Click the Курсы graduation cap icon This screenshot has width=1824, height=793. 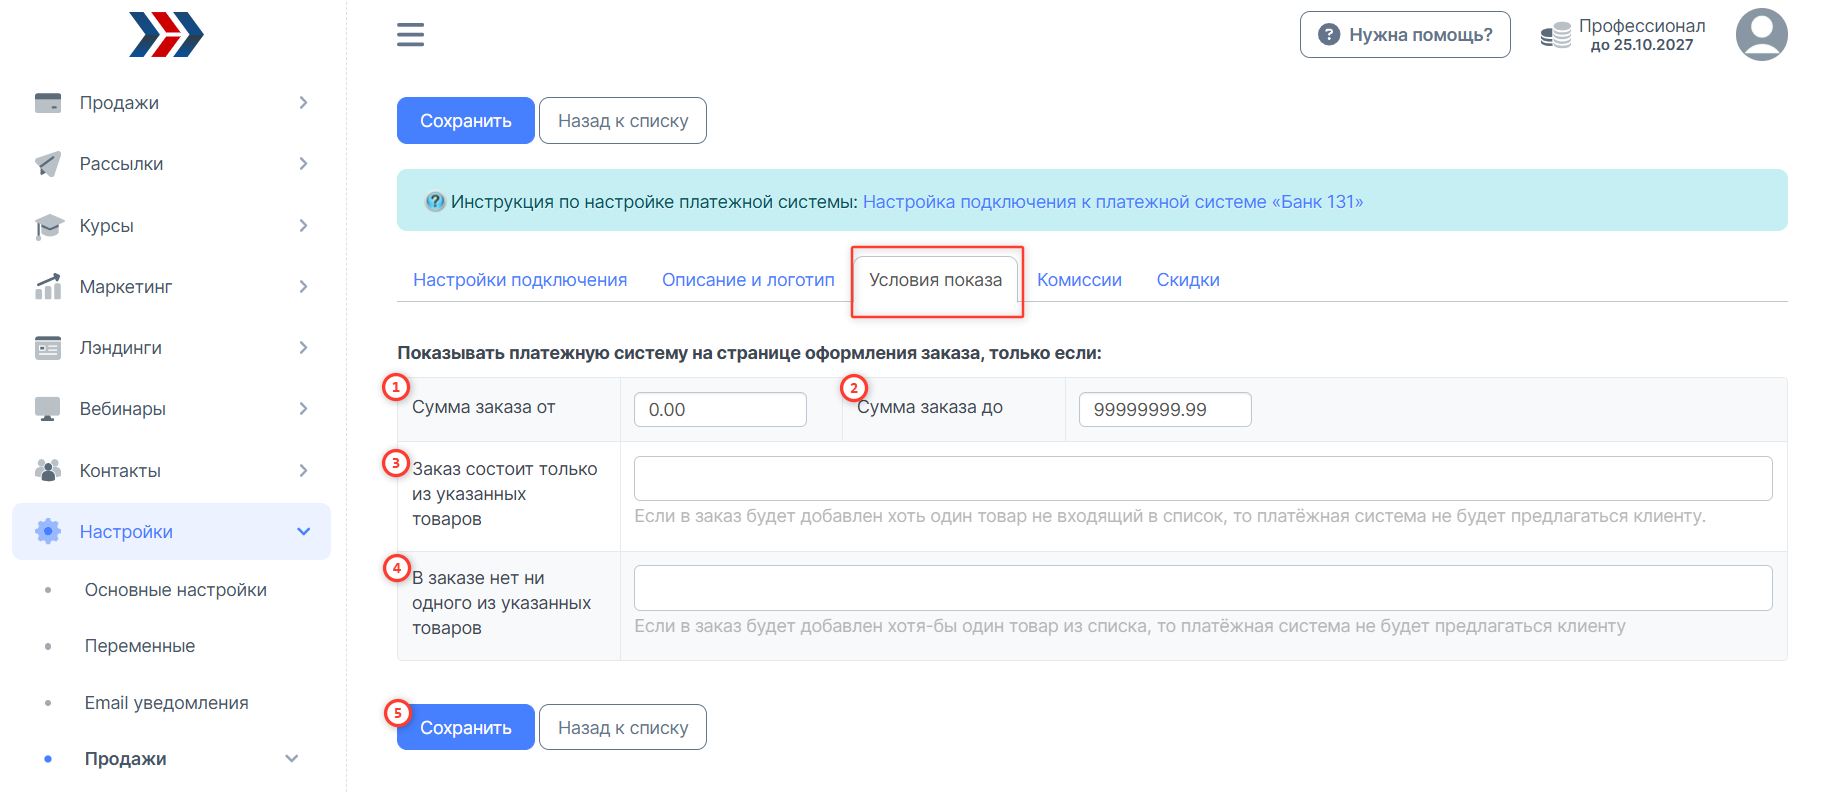48,226
